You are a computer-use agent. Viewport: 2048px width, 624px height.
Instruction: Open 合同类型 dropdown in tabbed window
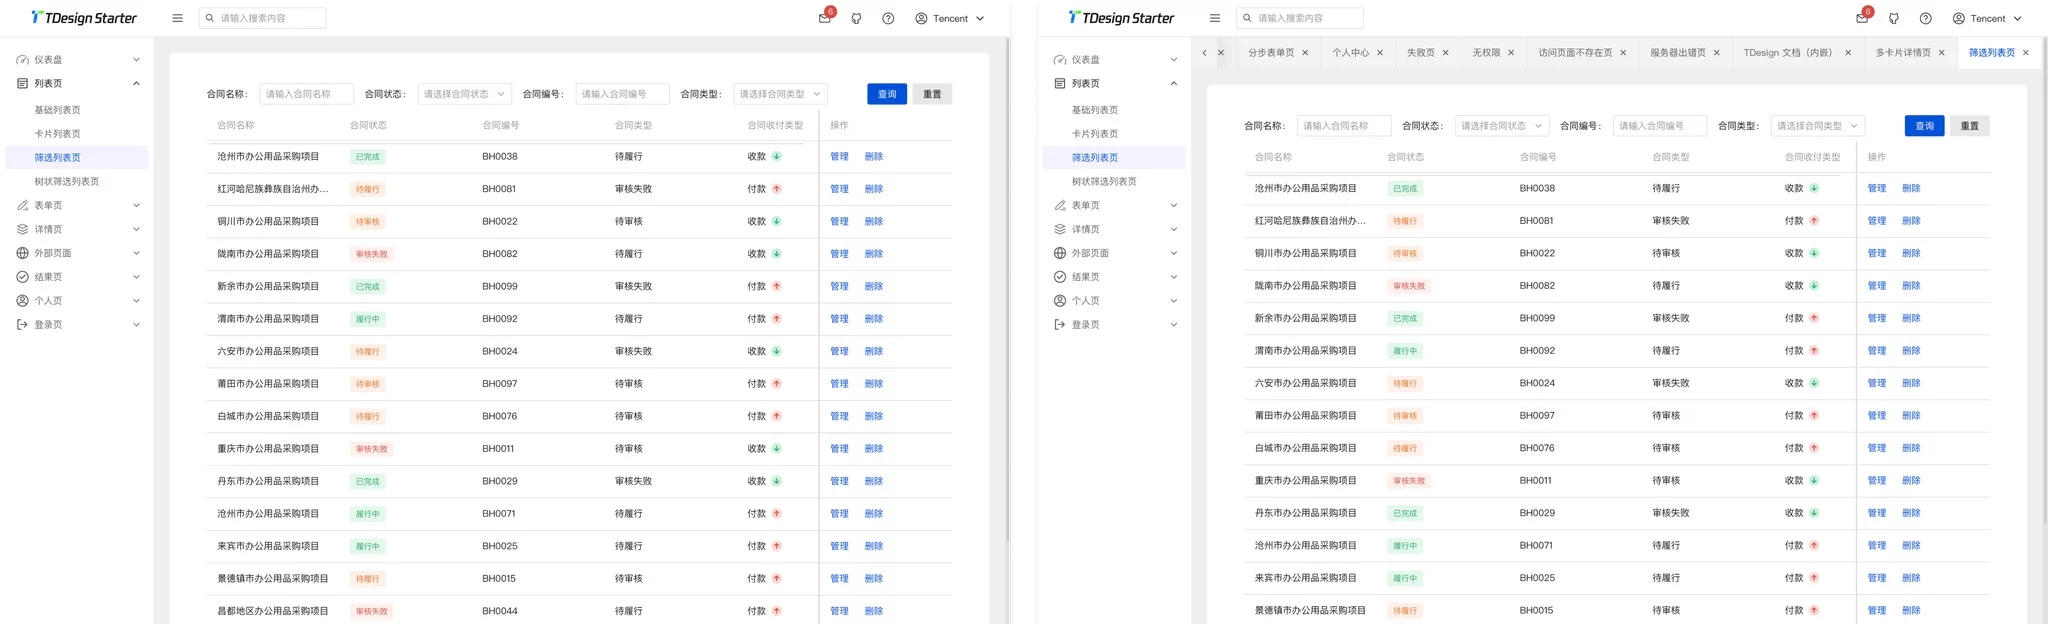(1818, 126)
